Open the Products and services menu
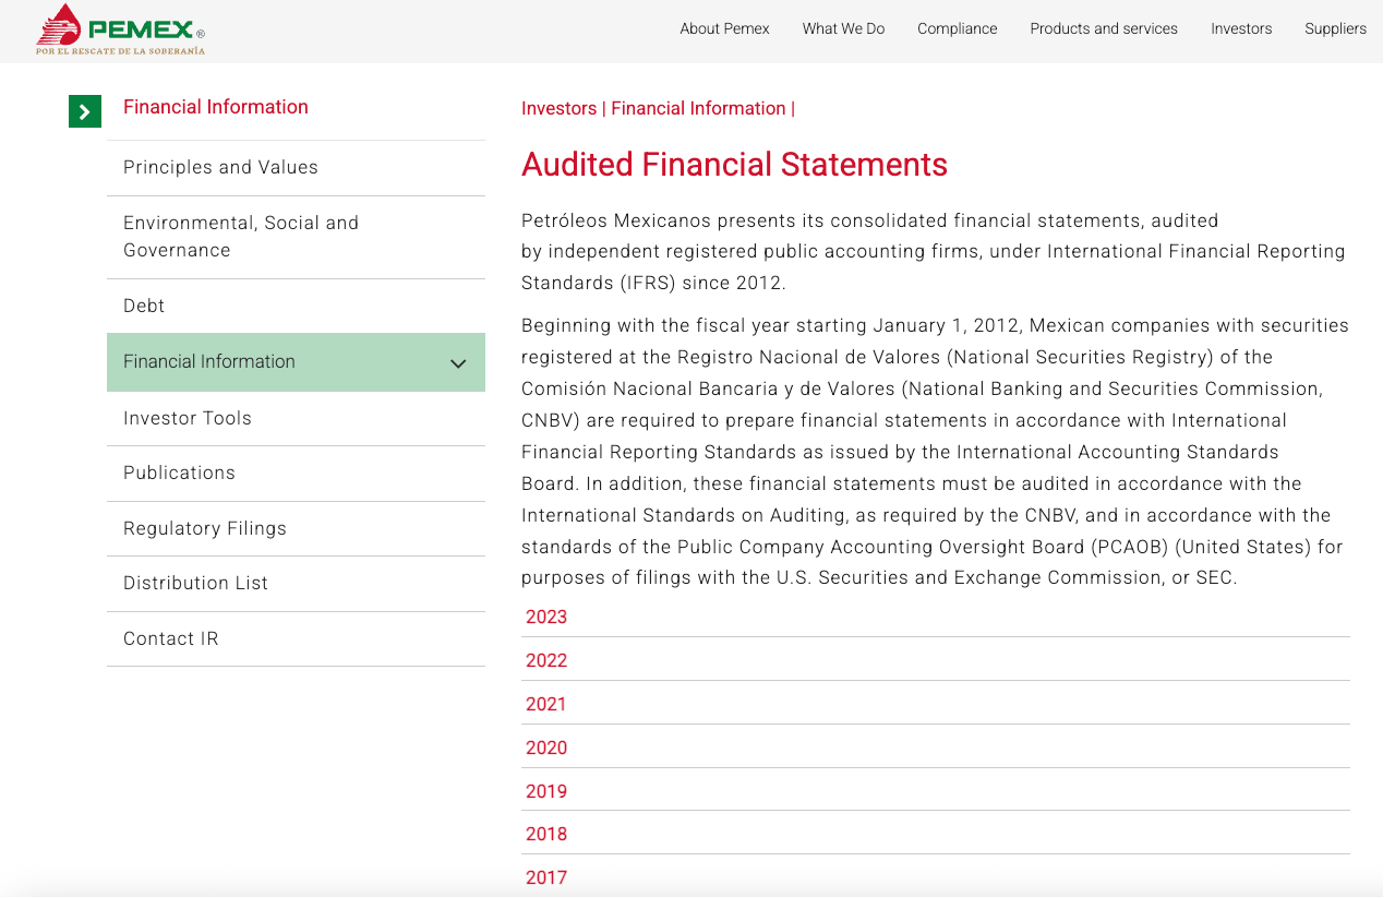Screen dimensions: 1384x898 [x=1103, y=29]
